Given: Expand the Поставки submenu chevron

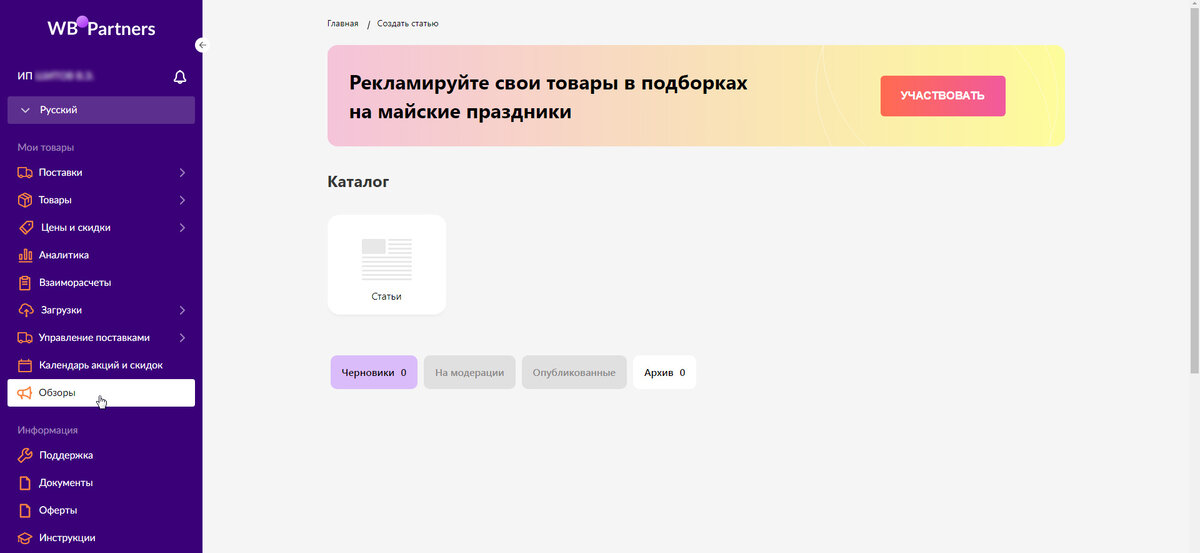Looking at the screenshot, I should coord(182,172).
